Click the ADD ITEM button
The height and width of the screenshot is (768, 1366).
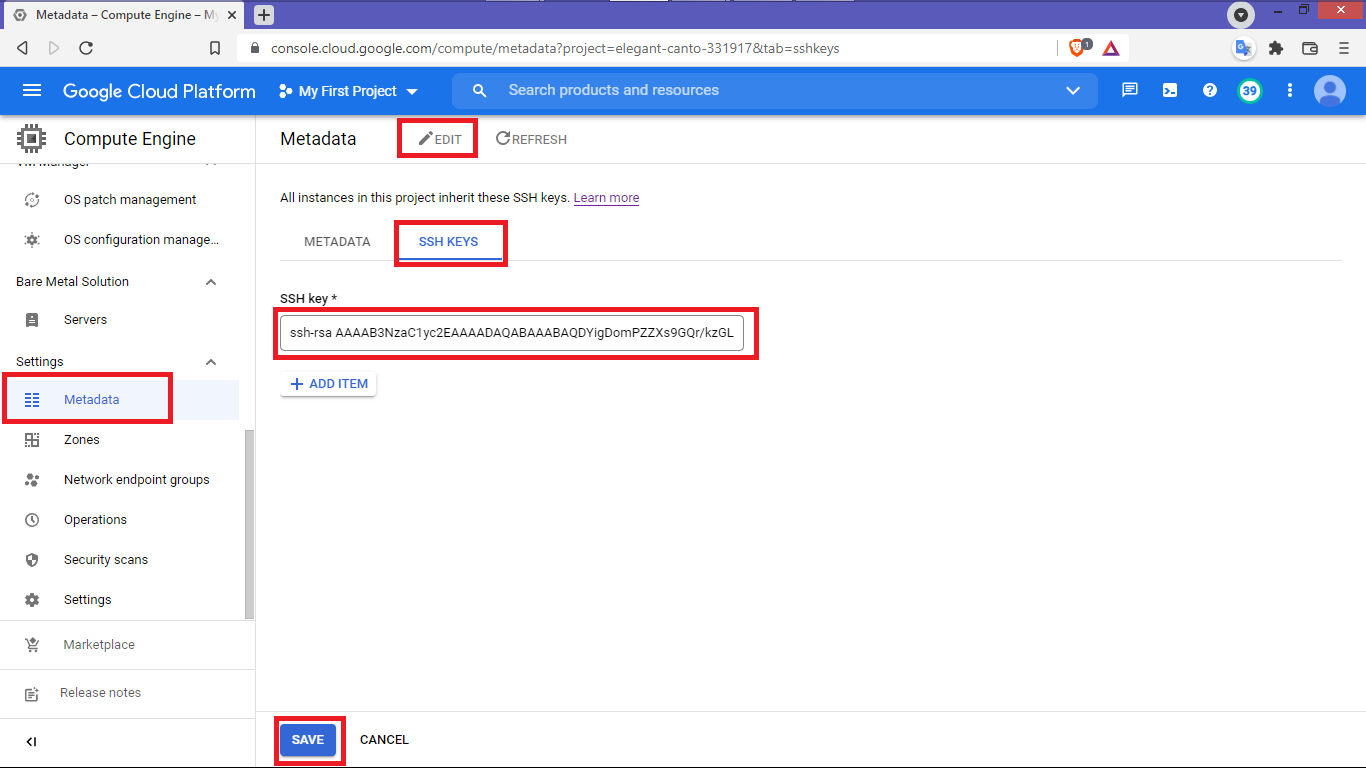coord(329,384)
